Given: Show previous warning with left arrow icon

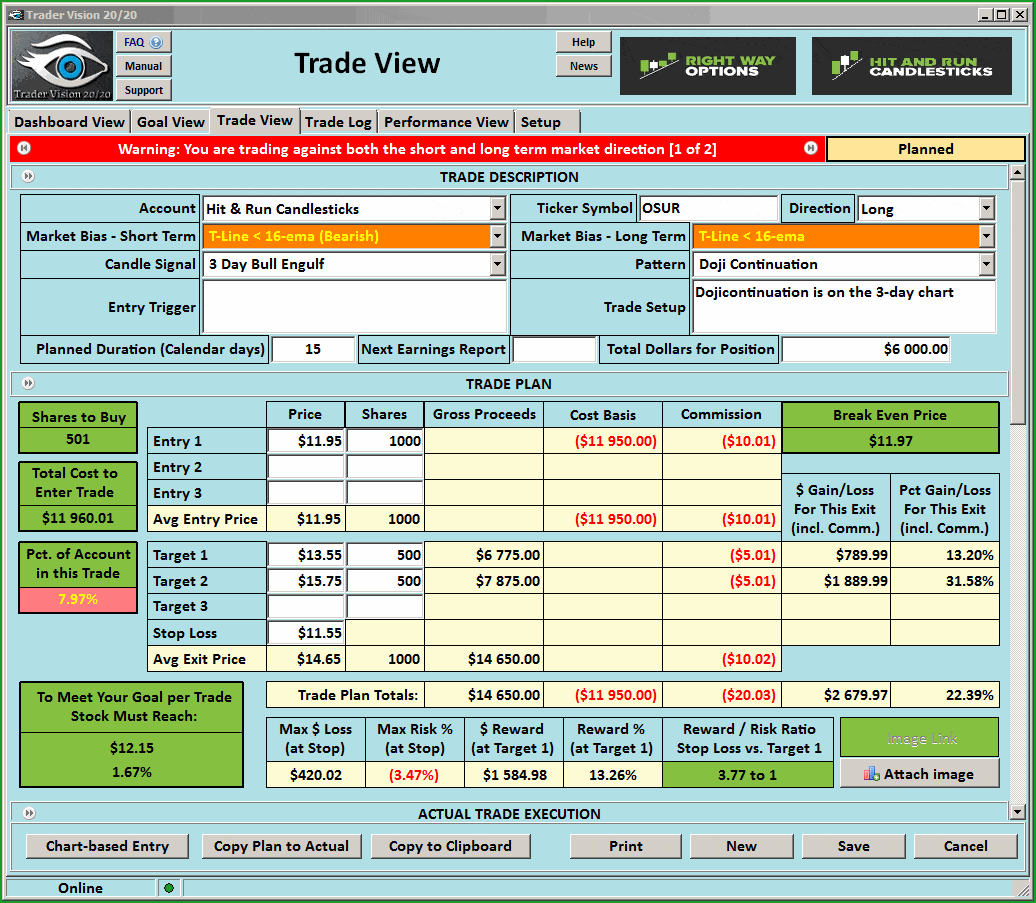Looking at the screenshot, I should click(x=24, y=148).
